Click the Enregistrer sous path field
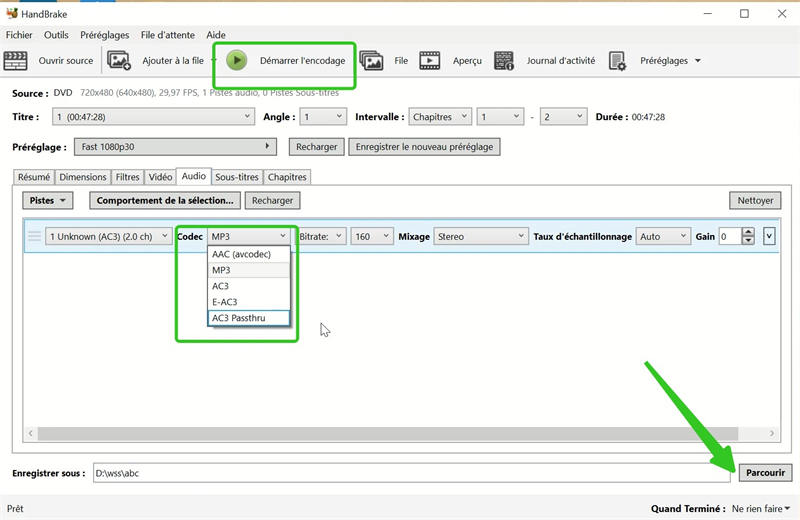The width and height of the screenshot is (800, 520). point(411,473)
